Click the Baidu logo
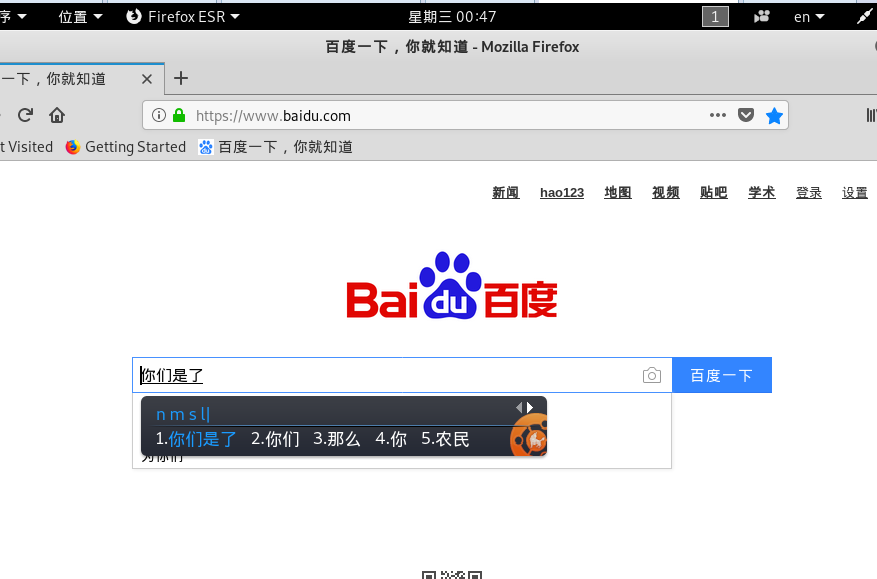The height and width of the screenshot is (579, 877). tap(452, 285)
